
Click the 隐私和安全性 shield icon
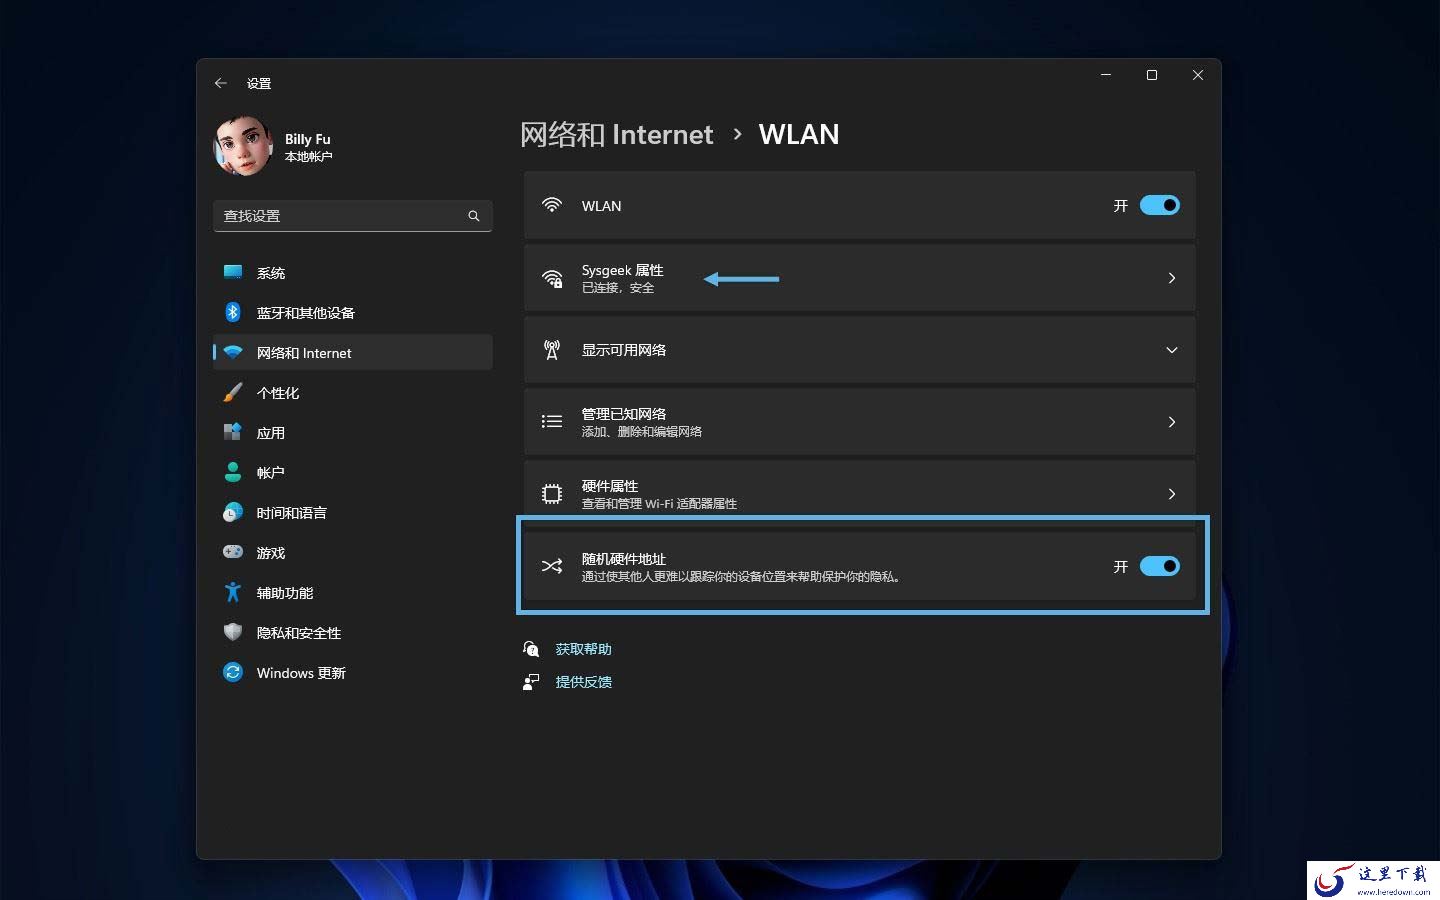233,632
